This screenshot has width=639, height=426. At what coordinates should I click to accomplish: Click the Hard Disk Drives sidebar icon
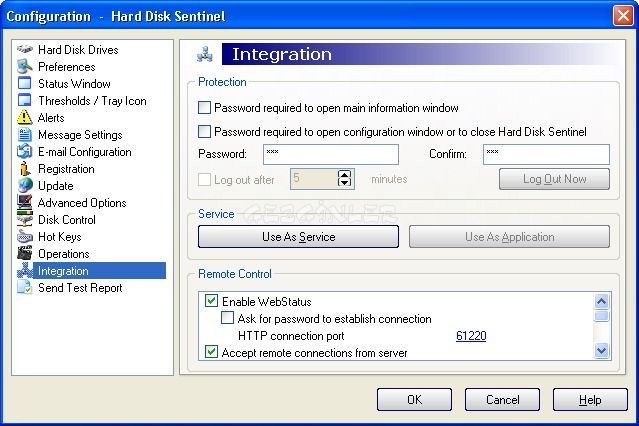24,49
